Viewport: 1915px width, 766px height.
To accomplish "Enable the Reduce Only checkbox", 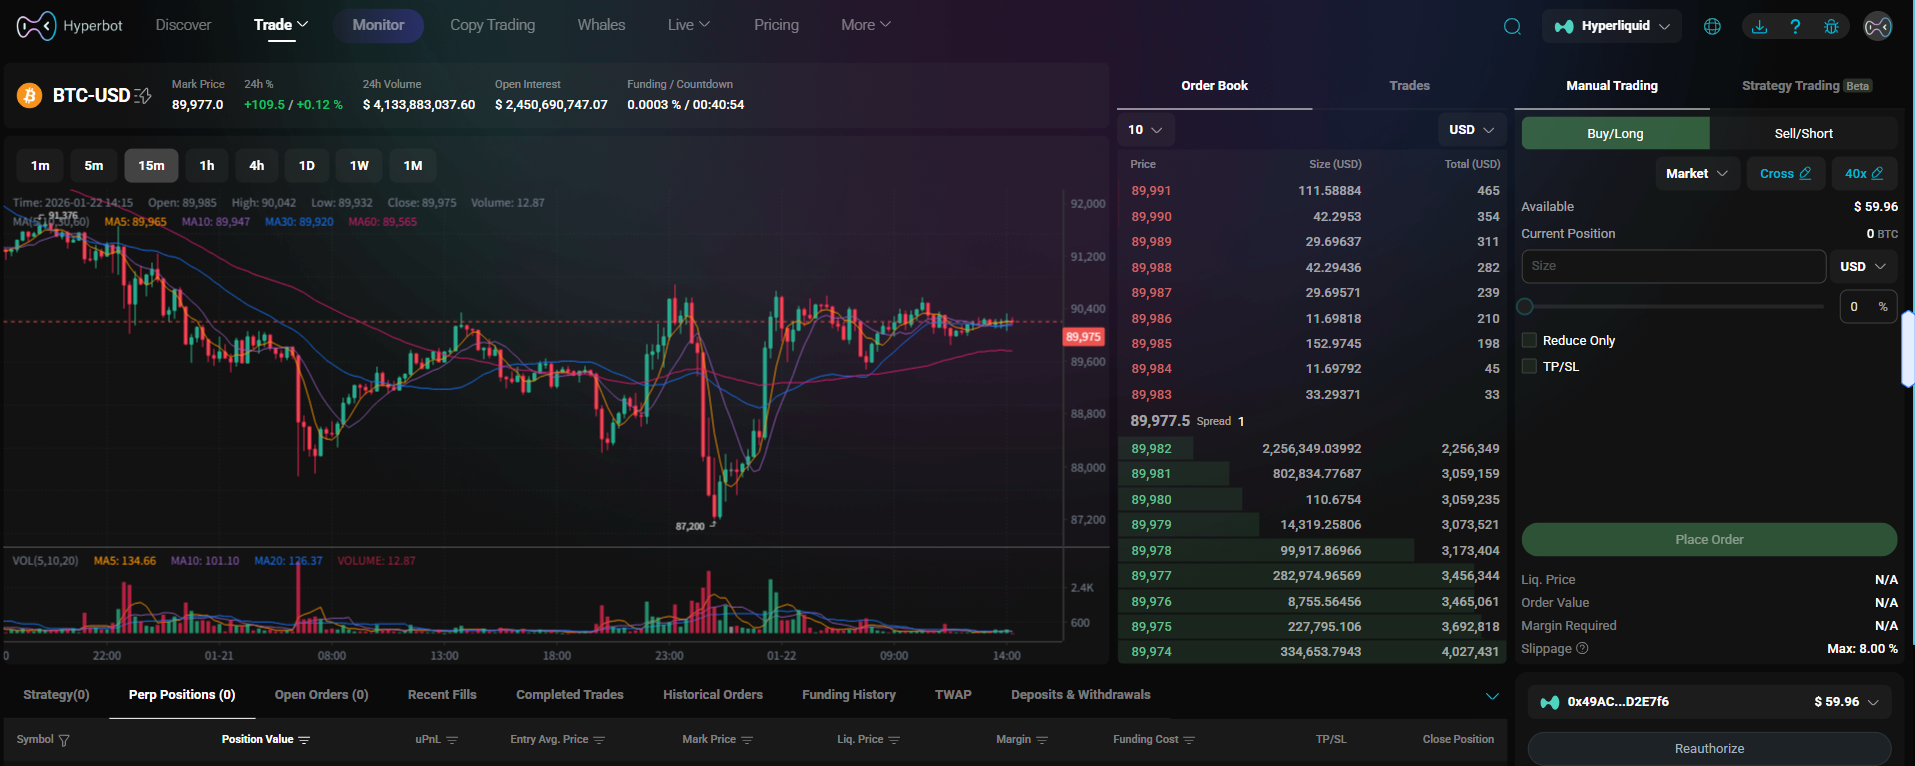I will [1529, 340].
